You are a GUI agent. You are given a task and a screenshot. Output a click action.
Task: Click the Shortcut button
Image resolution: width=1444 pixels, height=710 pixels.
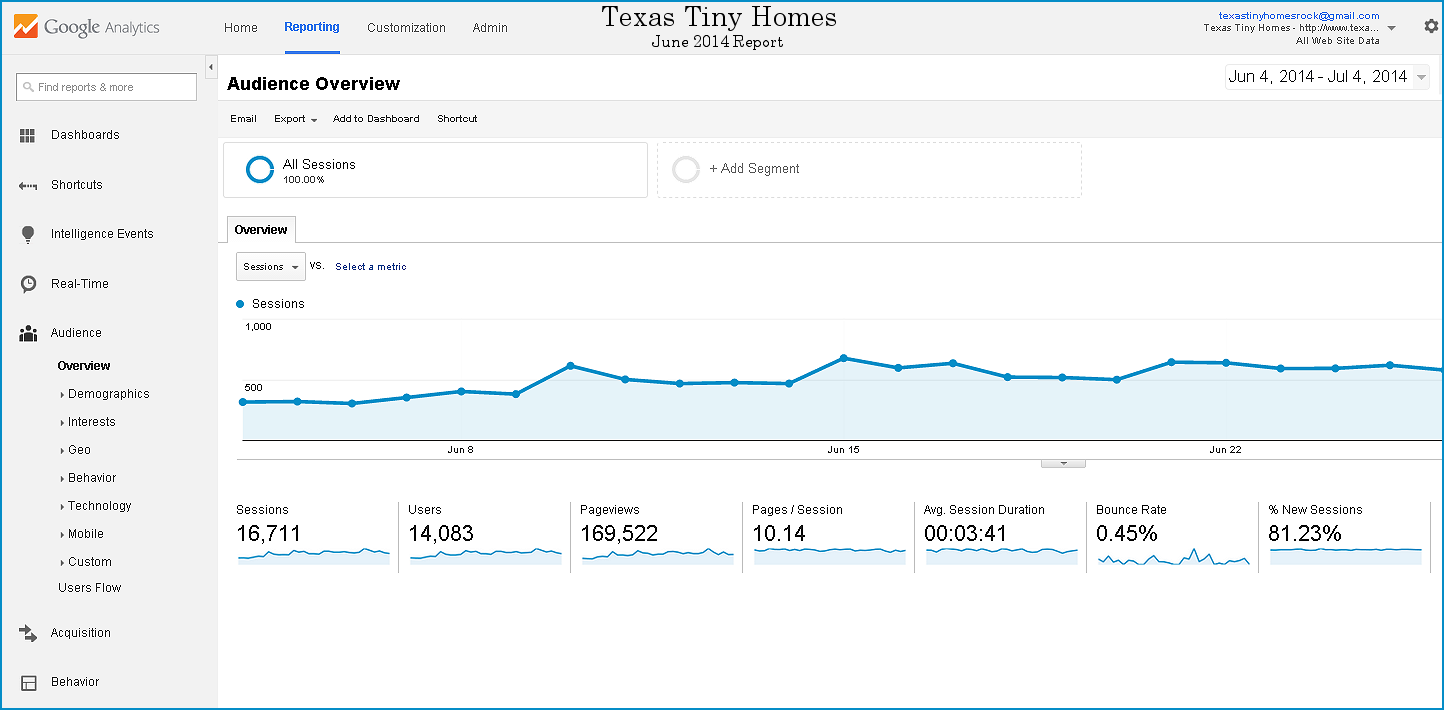(x=457, y=119)
